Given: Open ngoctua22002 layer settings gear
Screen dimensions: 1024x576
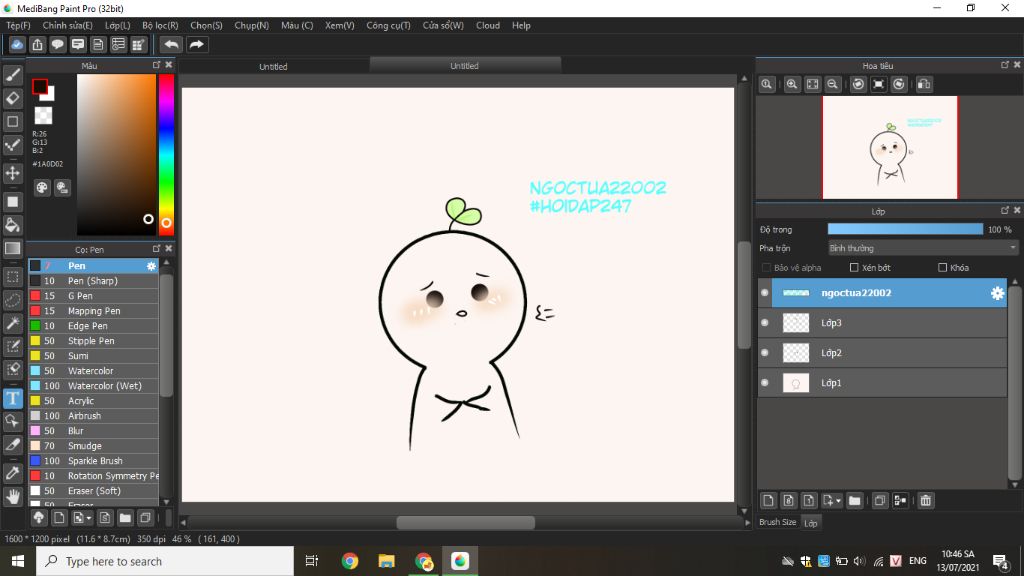Looking at the screenshot, I should pyautogui.click(x=997, y=293).
